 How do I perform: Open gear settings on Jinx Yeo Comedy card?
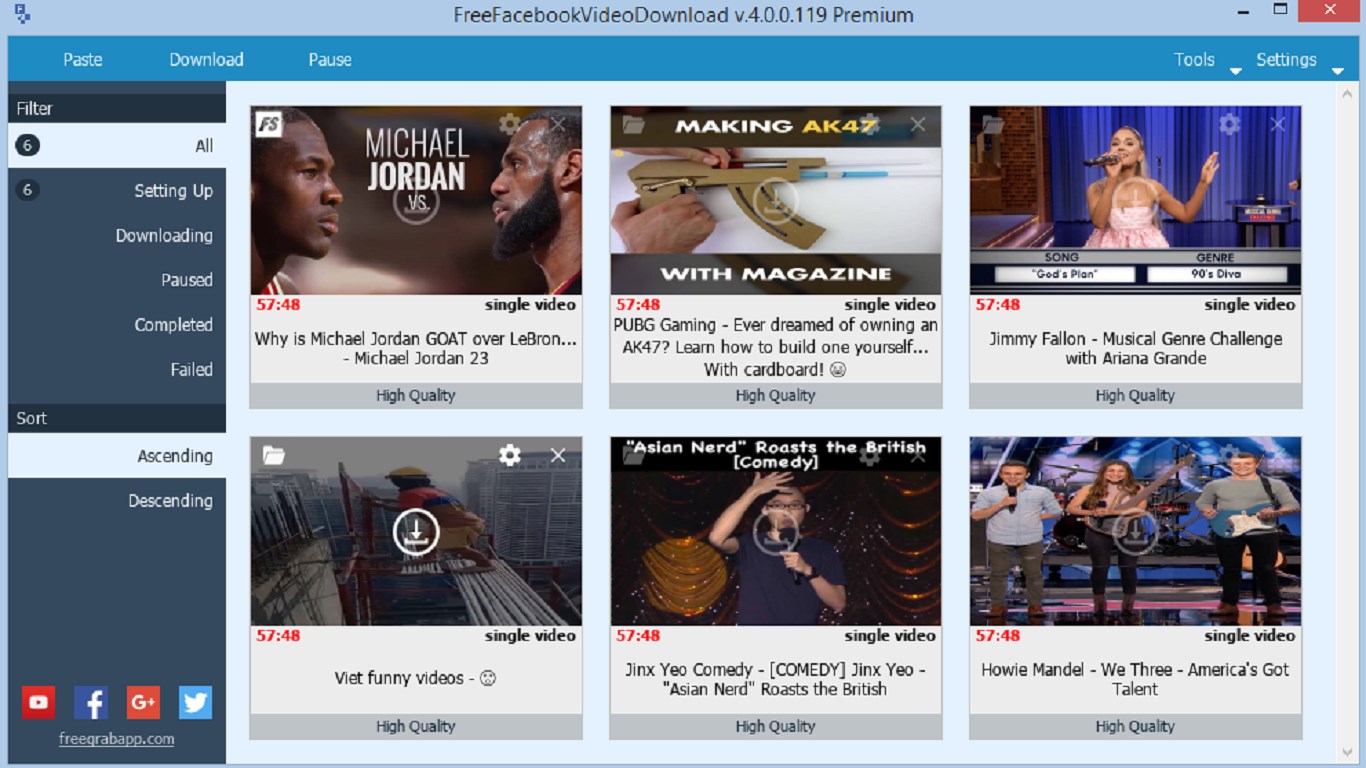pyautogui.click(x=870, y=455)
